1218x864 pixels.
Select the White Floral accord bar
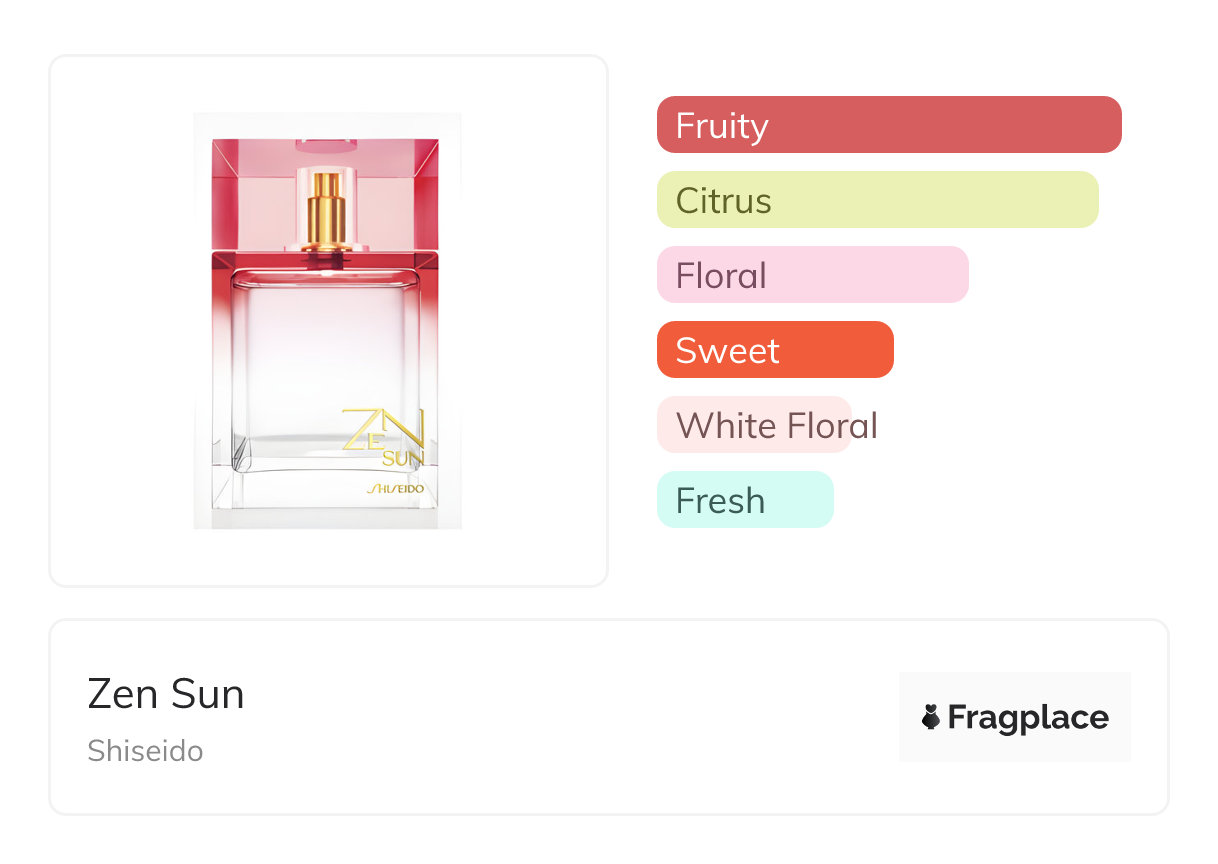754,425
